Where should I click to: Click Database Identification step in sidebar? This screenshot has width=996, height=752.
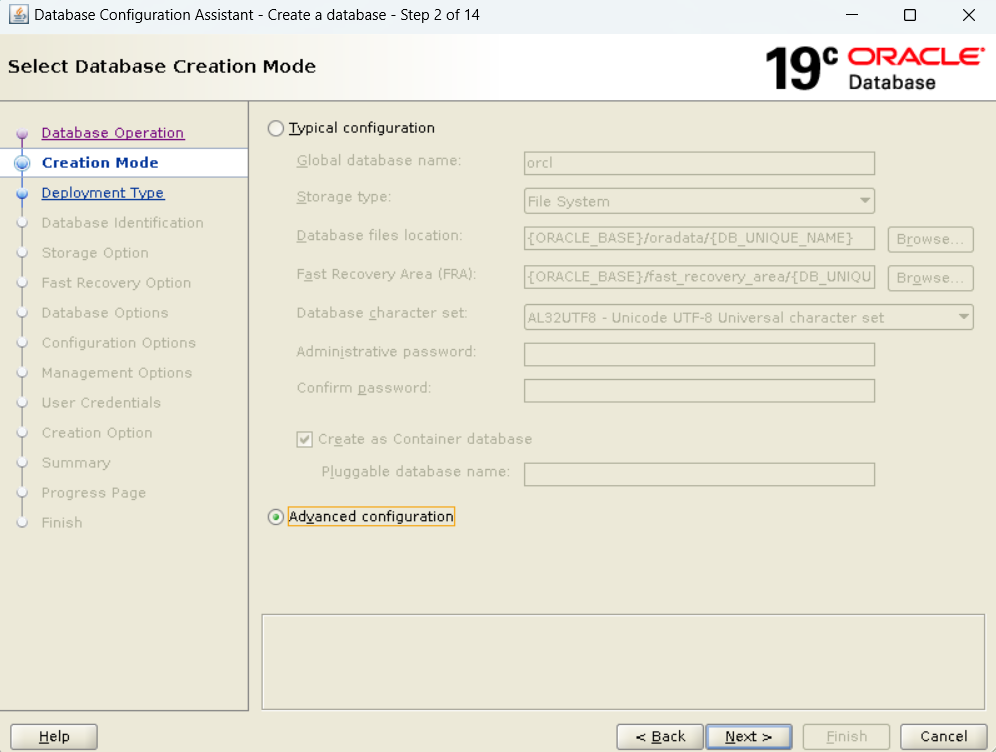[123, 223]
